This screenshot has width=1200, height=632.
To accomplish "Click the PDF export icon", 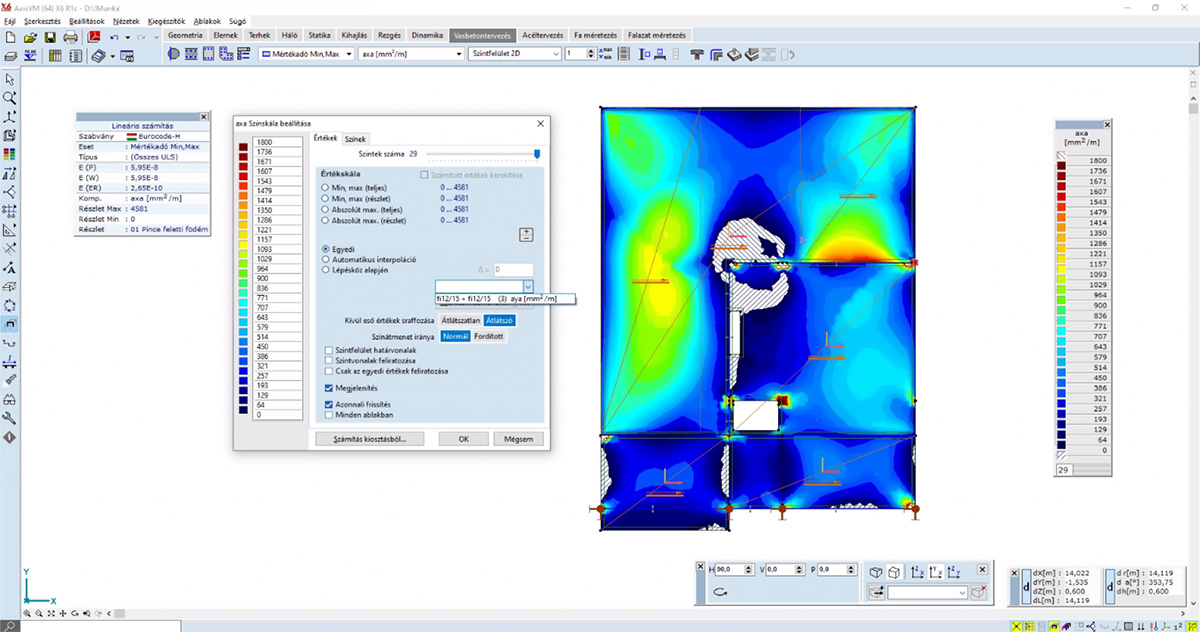I will coord(94,37).
